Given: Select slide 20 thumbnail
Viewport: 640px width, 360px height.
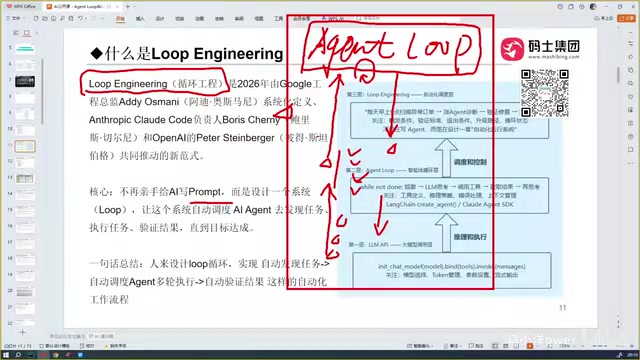Looking at the screenshot, I should point(25,292).
